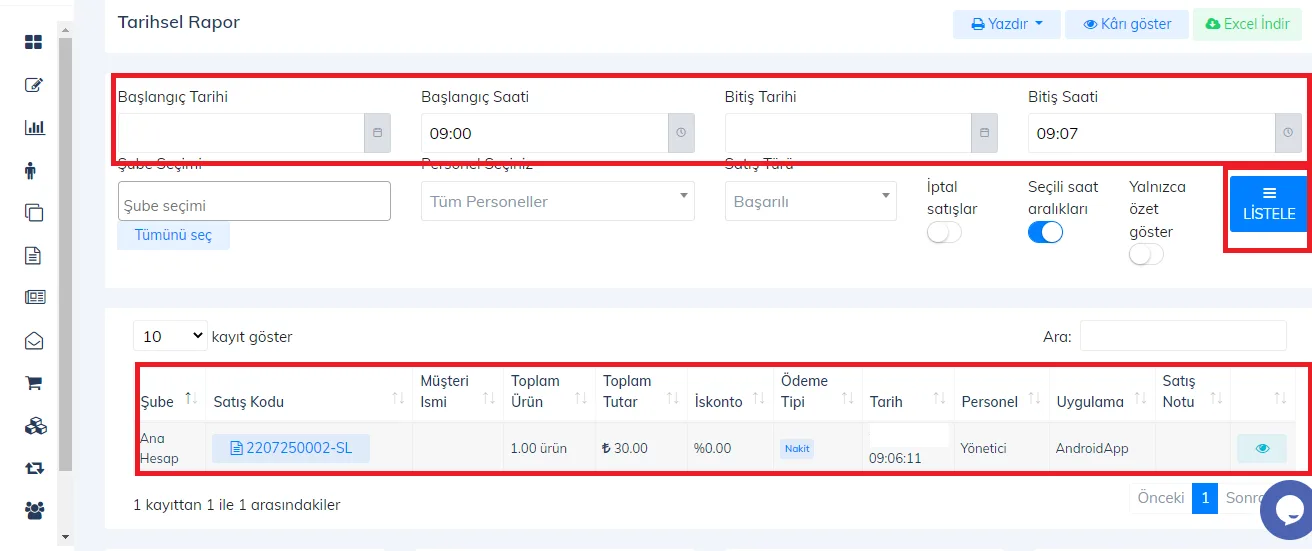This screenshot has width=1312, height=551.
Task: Enable the Yalnızca özet göster switch
Action: point(1146,255)
